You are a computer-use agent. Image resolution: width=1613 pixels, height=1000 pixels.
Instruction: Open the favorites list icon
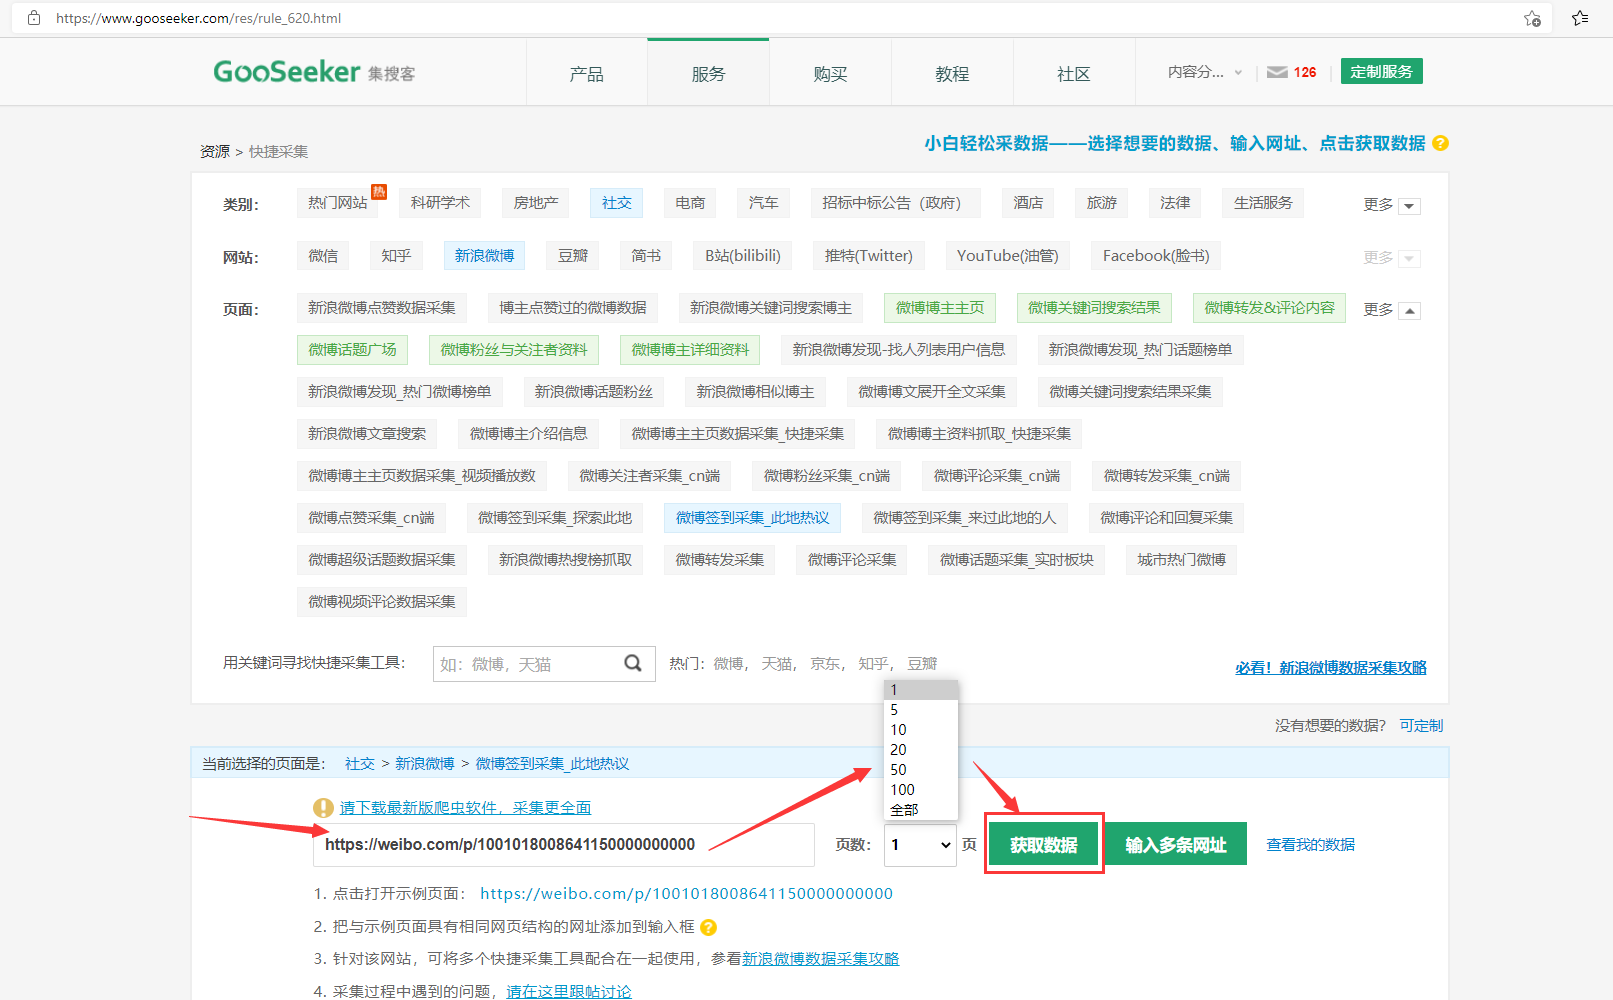pos(1580,18)
